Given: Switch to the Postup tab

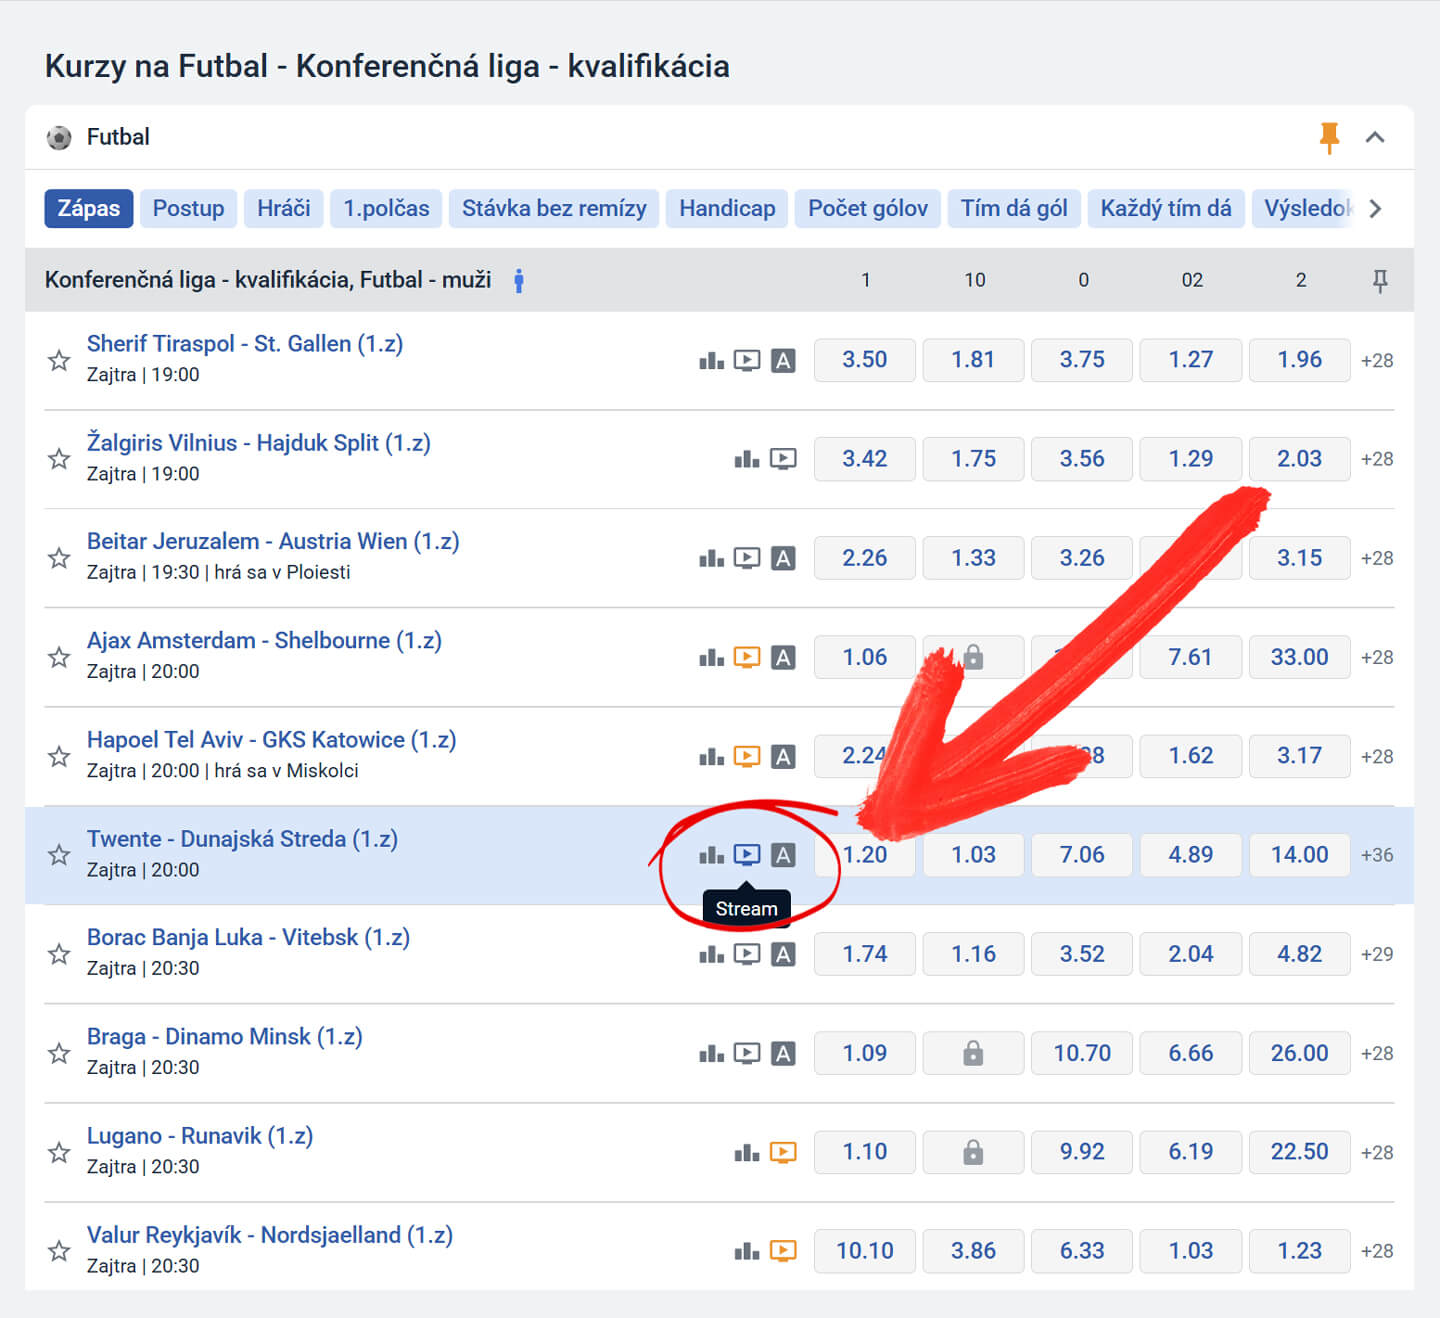Looking at the screenshot, I should [x=188, y=209].
